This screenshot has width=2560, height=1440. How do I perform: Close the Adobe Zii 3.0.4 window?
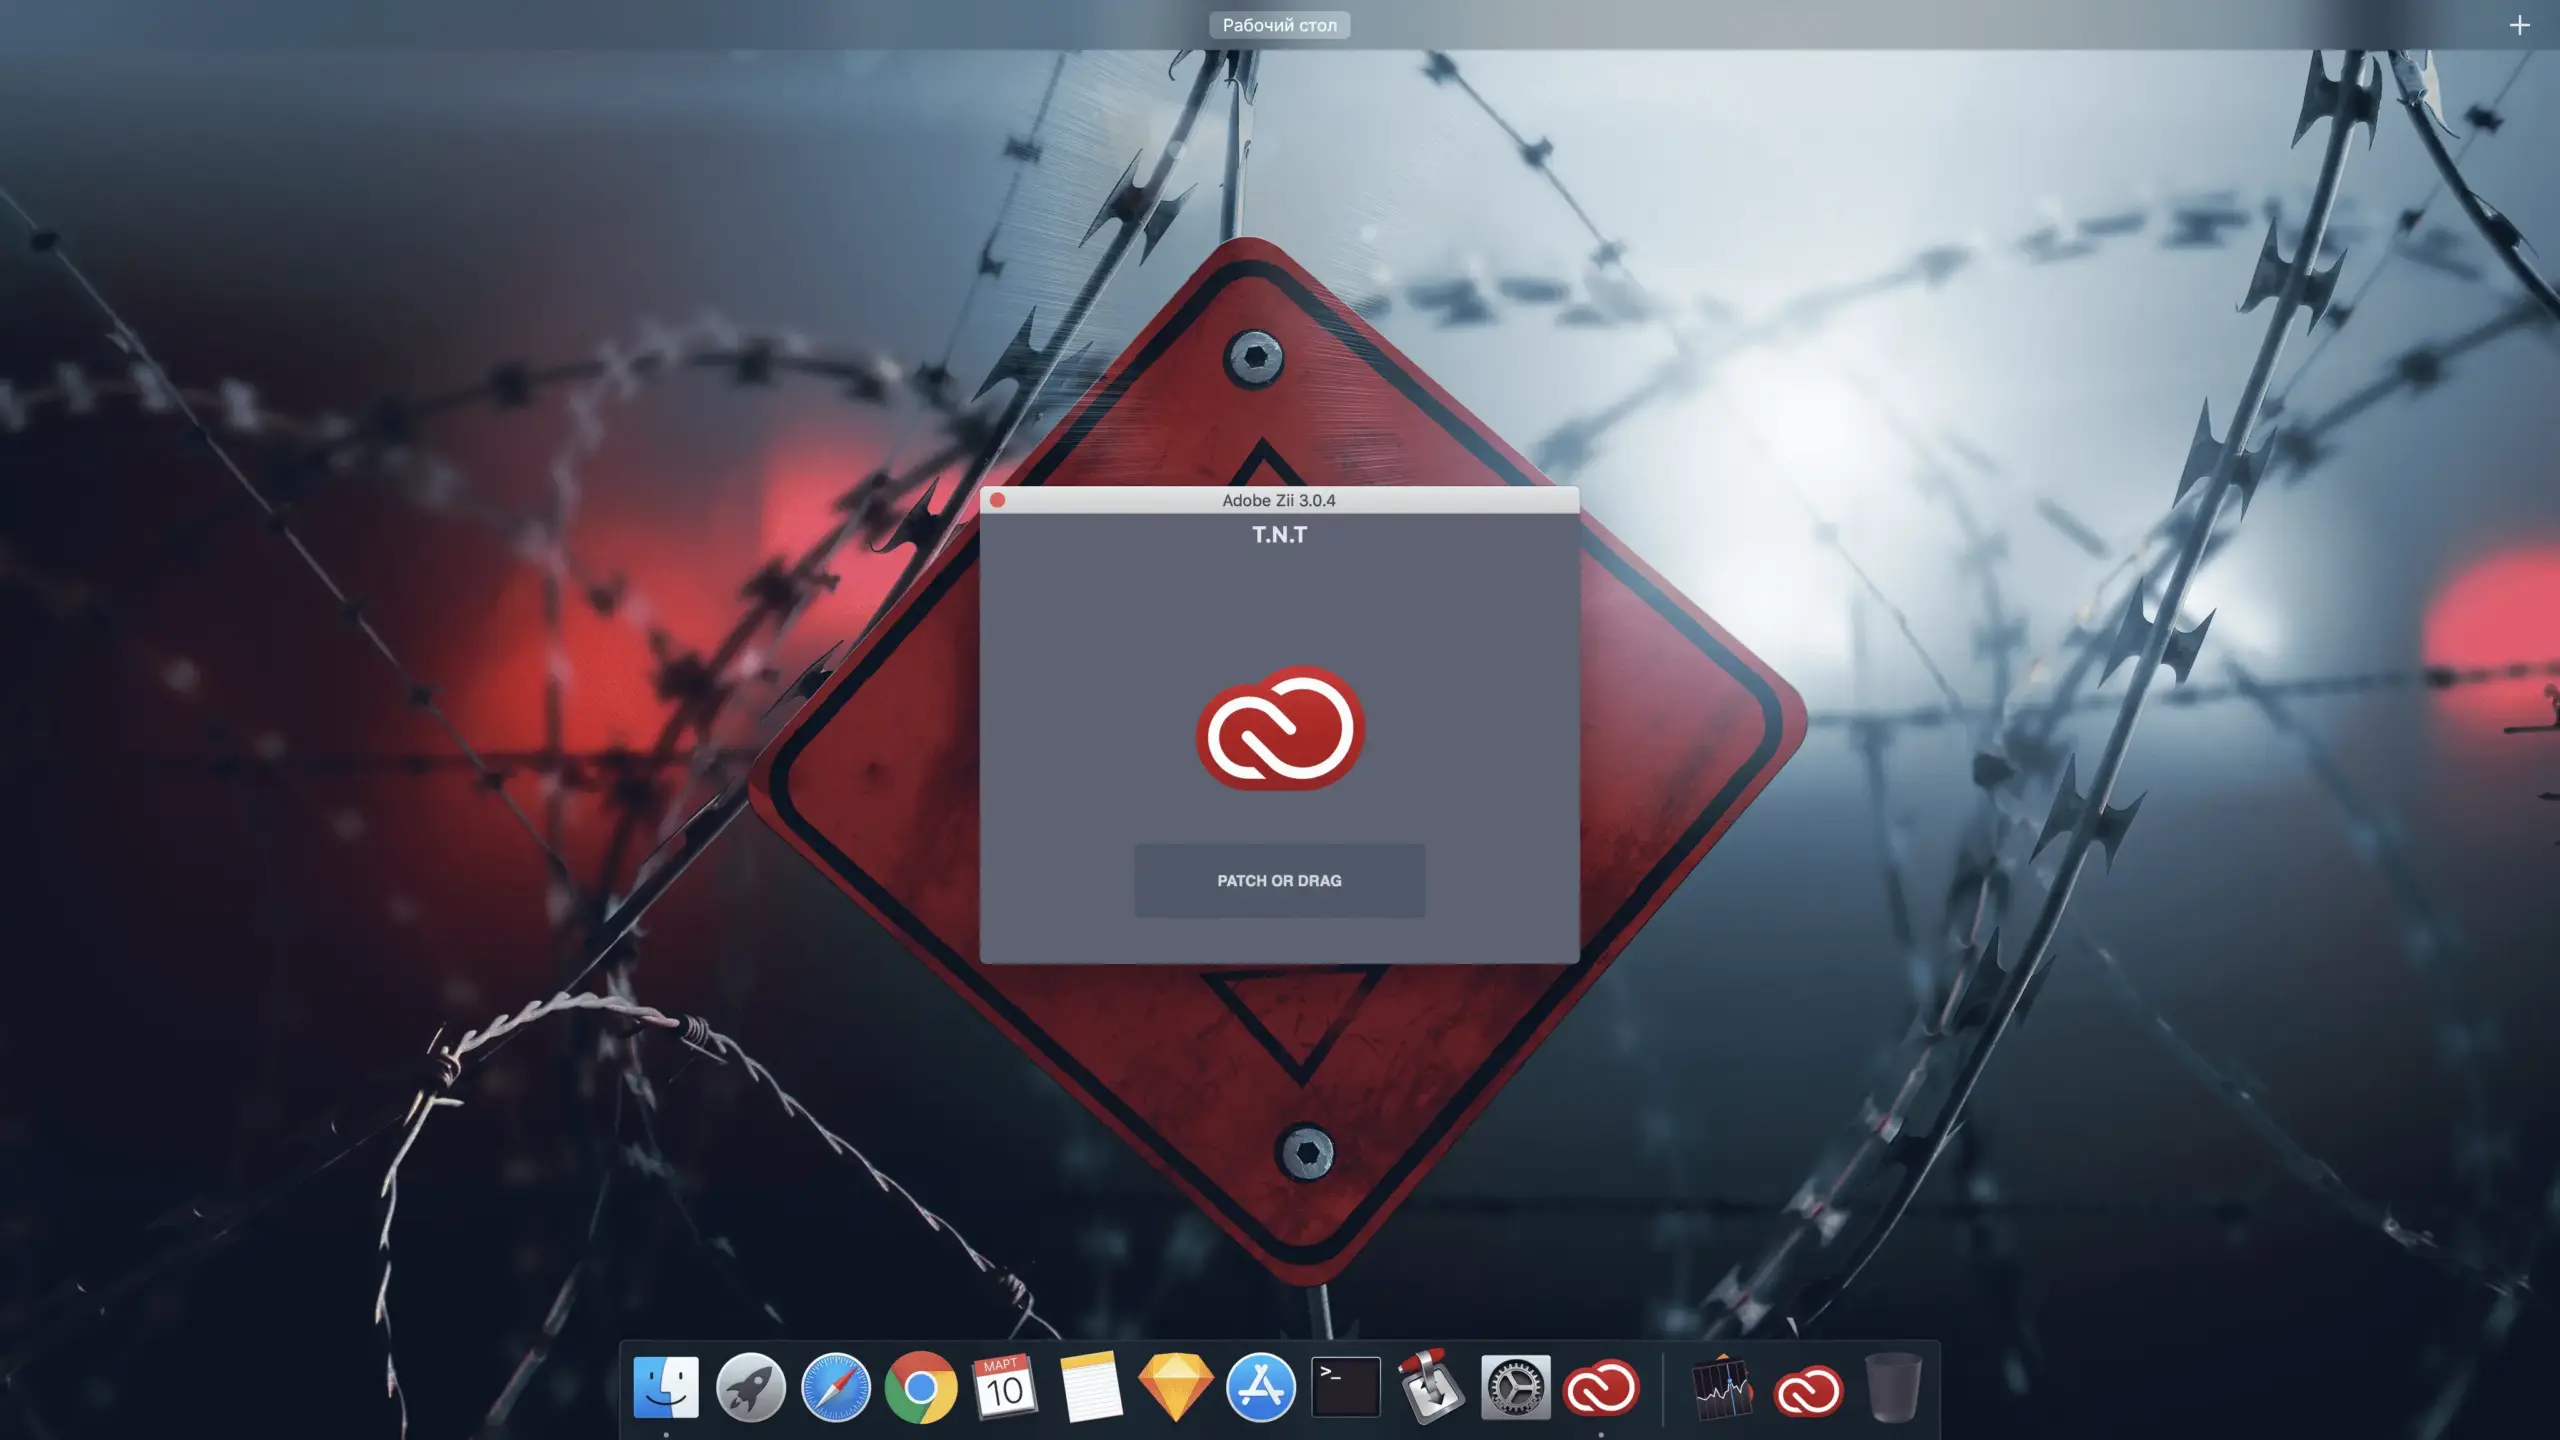click(997, 500)
